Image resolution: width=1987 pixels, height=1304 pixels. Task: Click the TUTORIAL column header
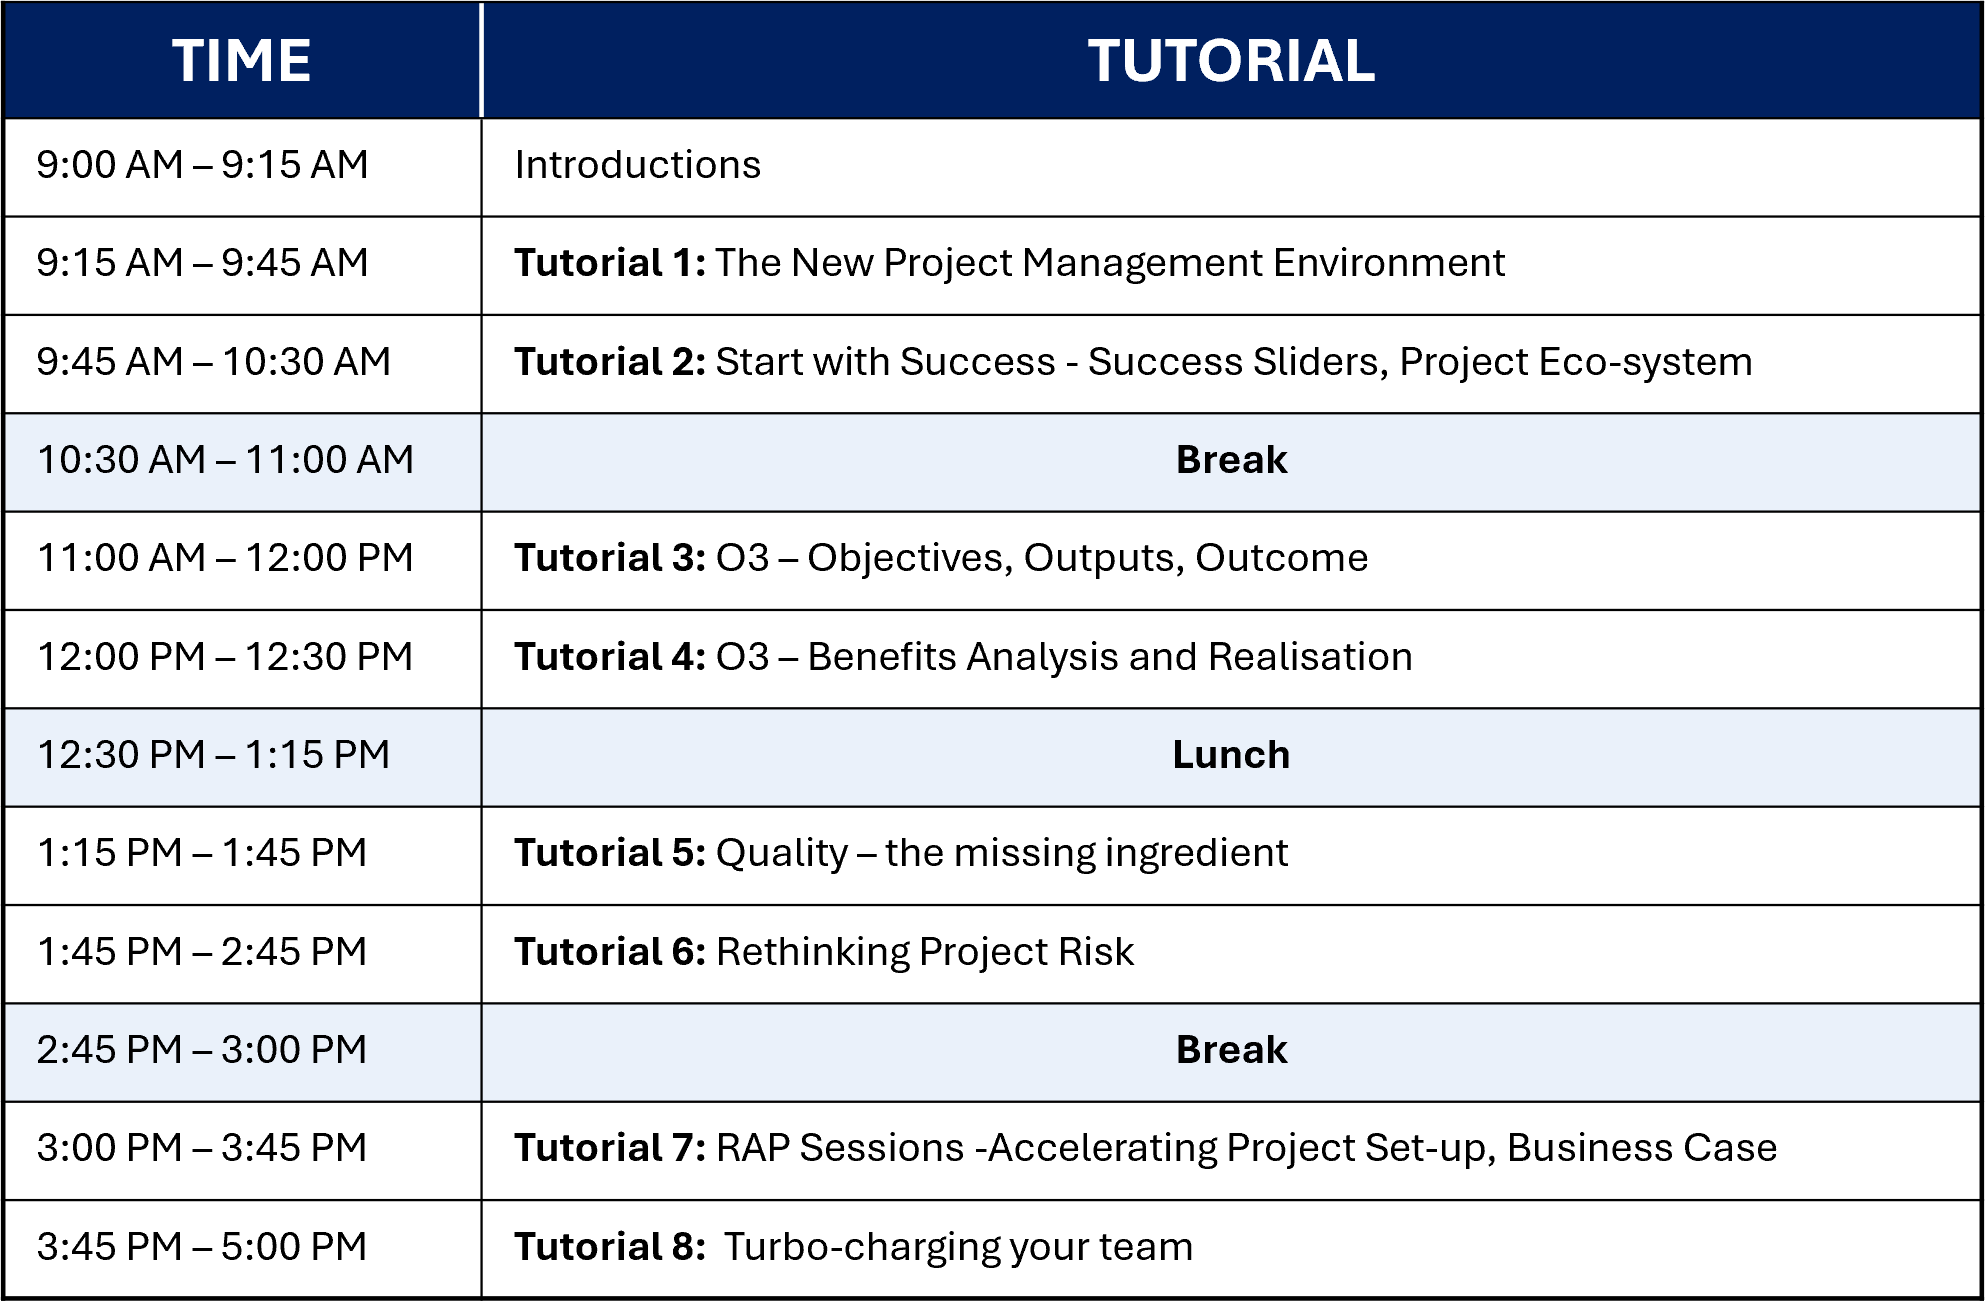click(1231, 60)
